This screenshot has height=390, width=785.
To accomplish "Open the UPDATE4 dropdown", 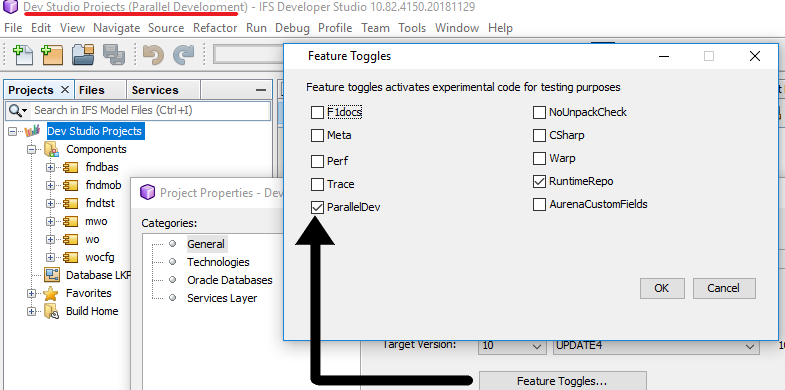I will (656, 346).
